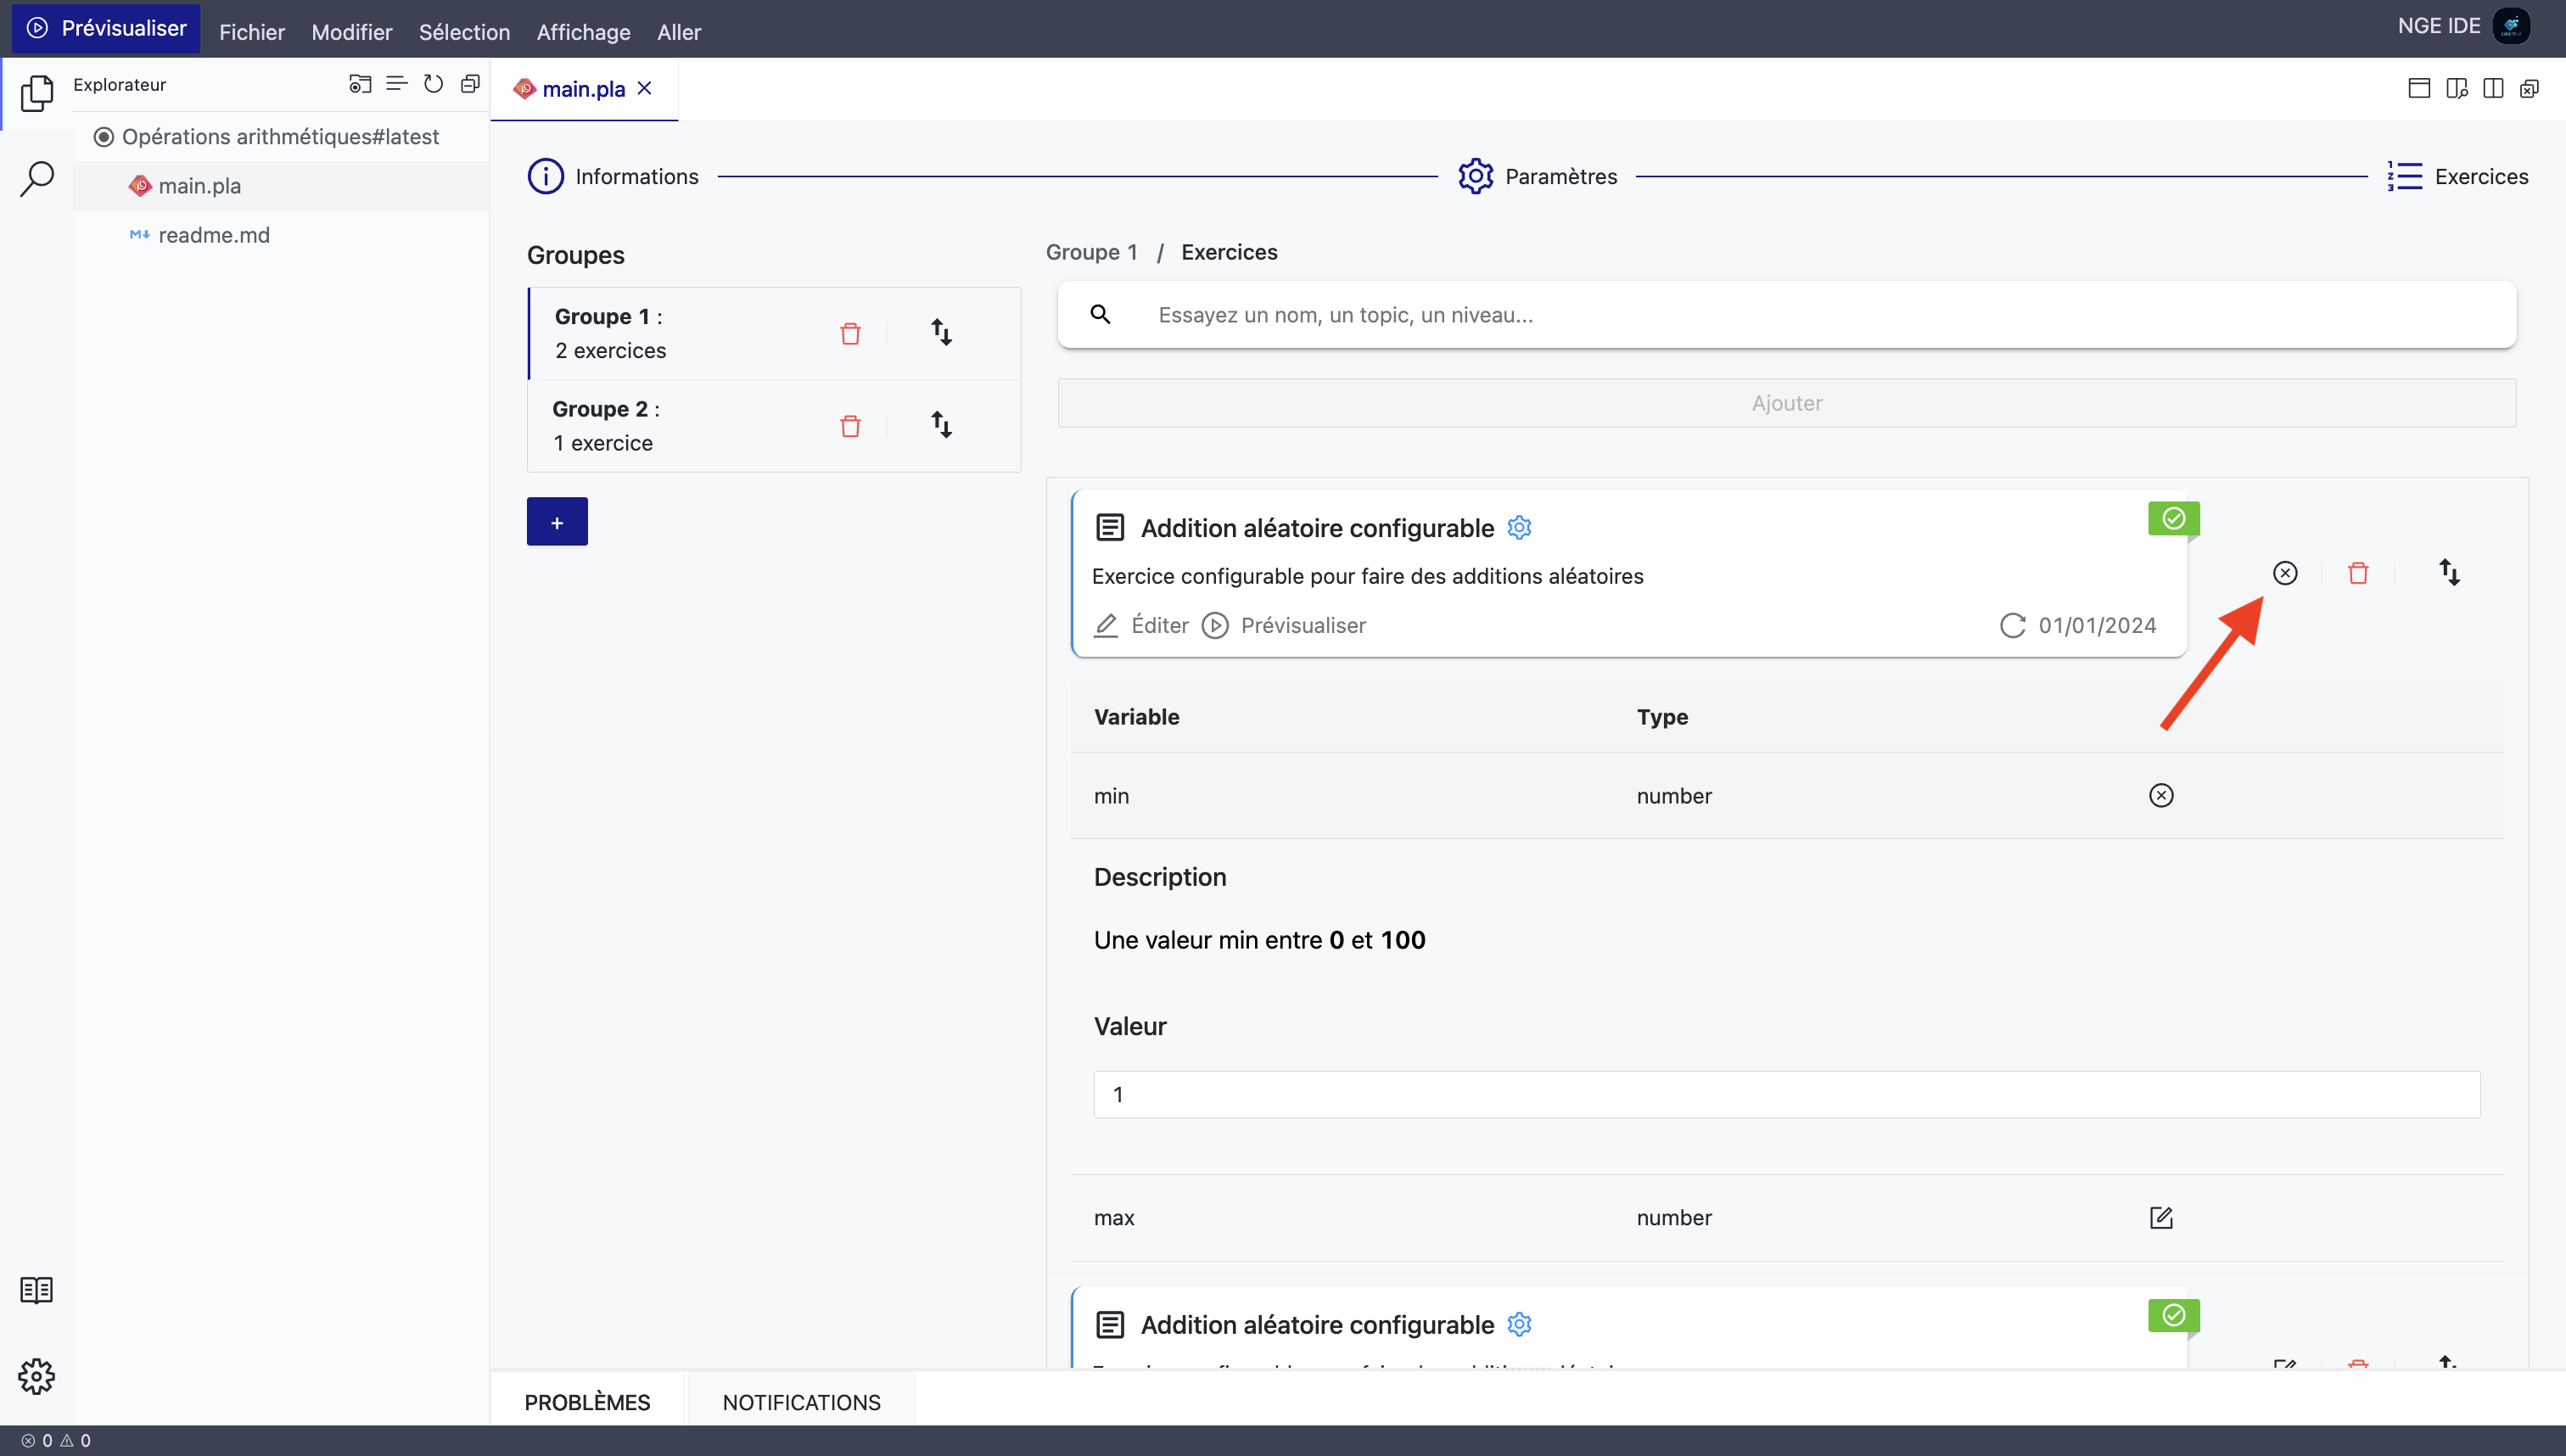Open readme.md in the file tree

tap(281, 235)
